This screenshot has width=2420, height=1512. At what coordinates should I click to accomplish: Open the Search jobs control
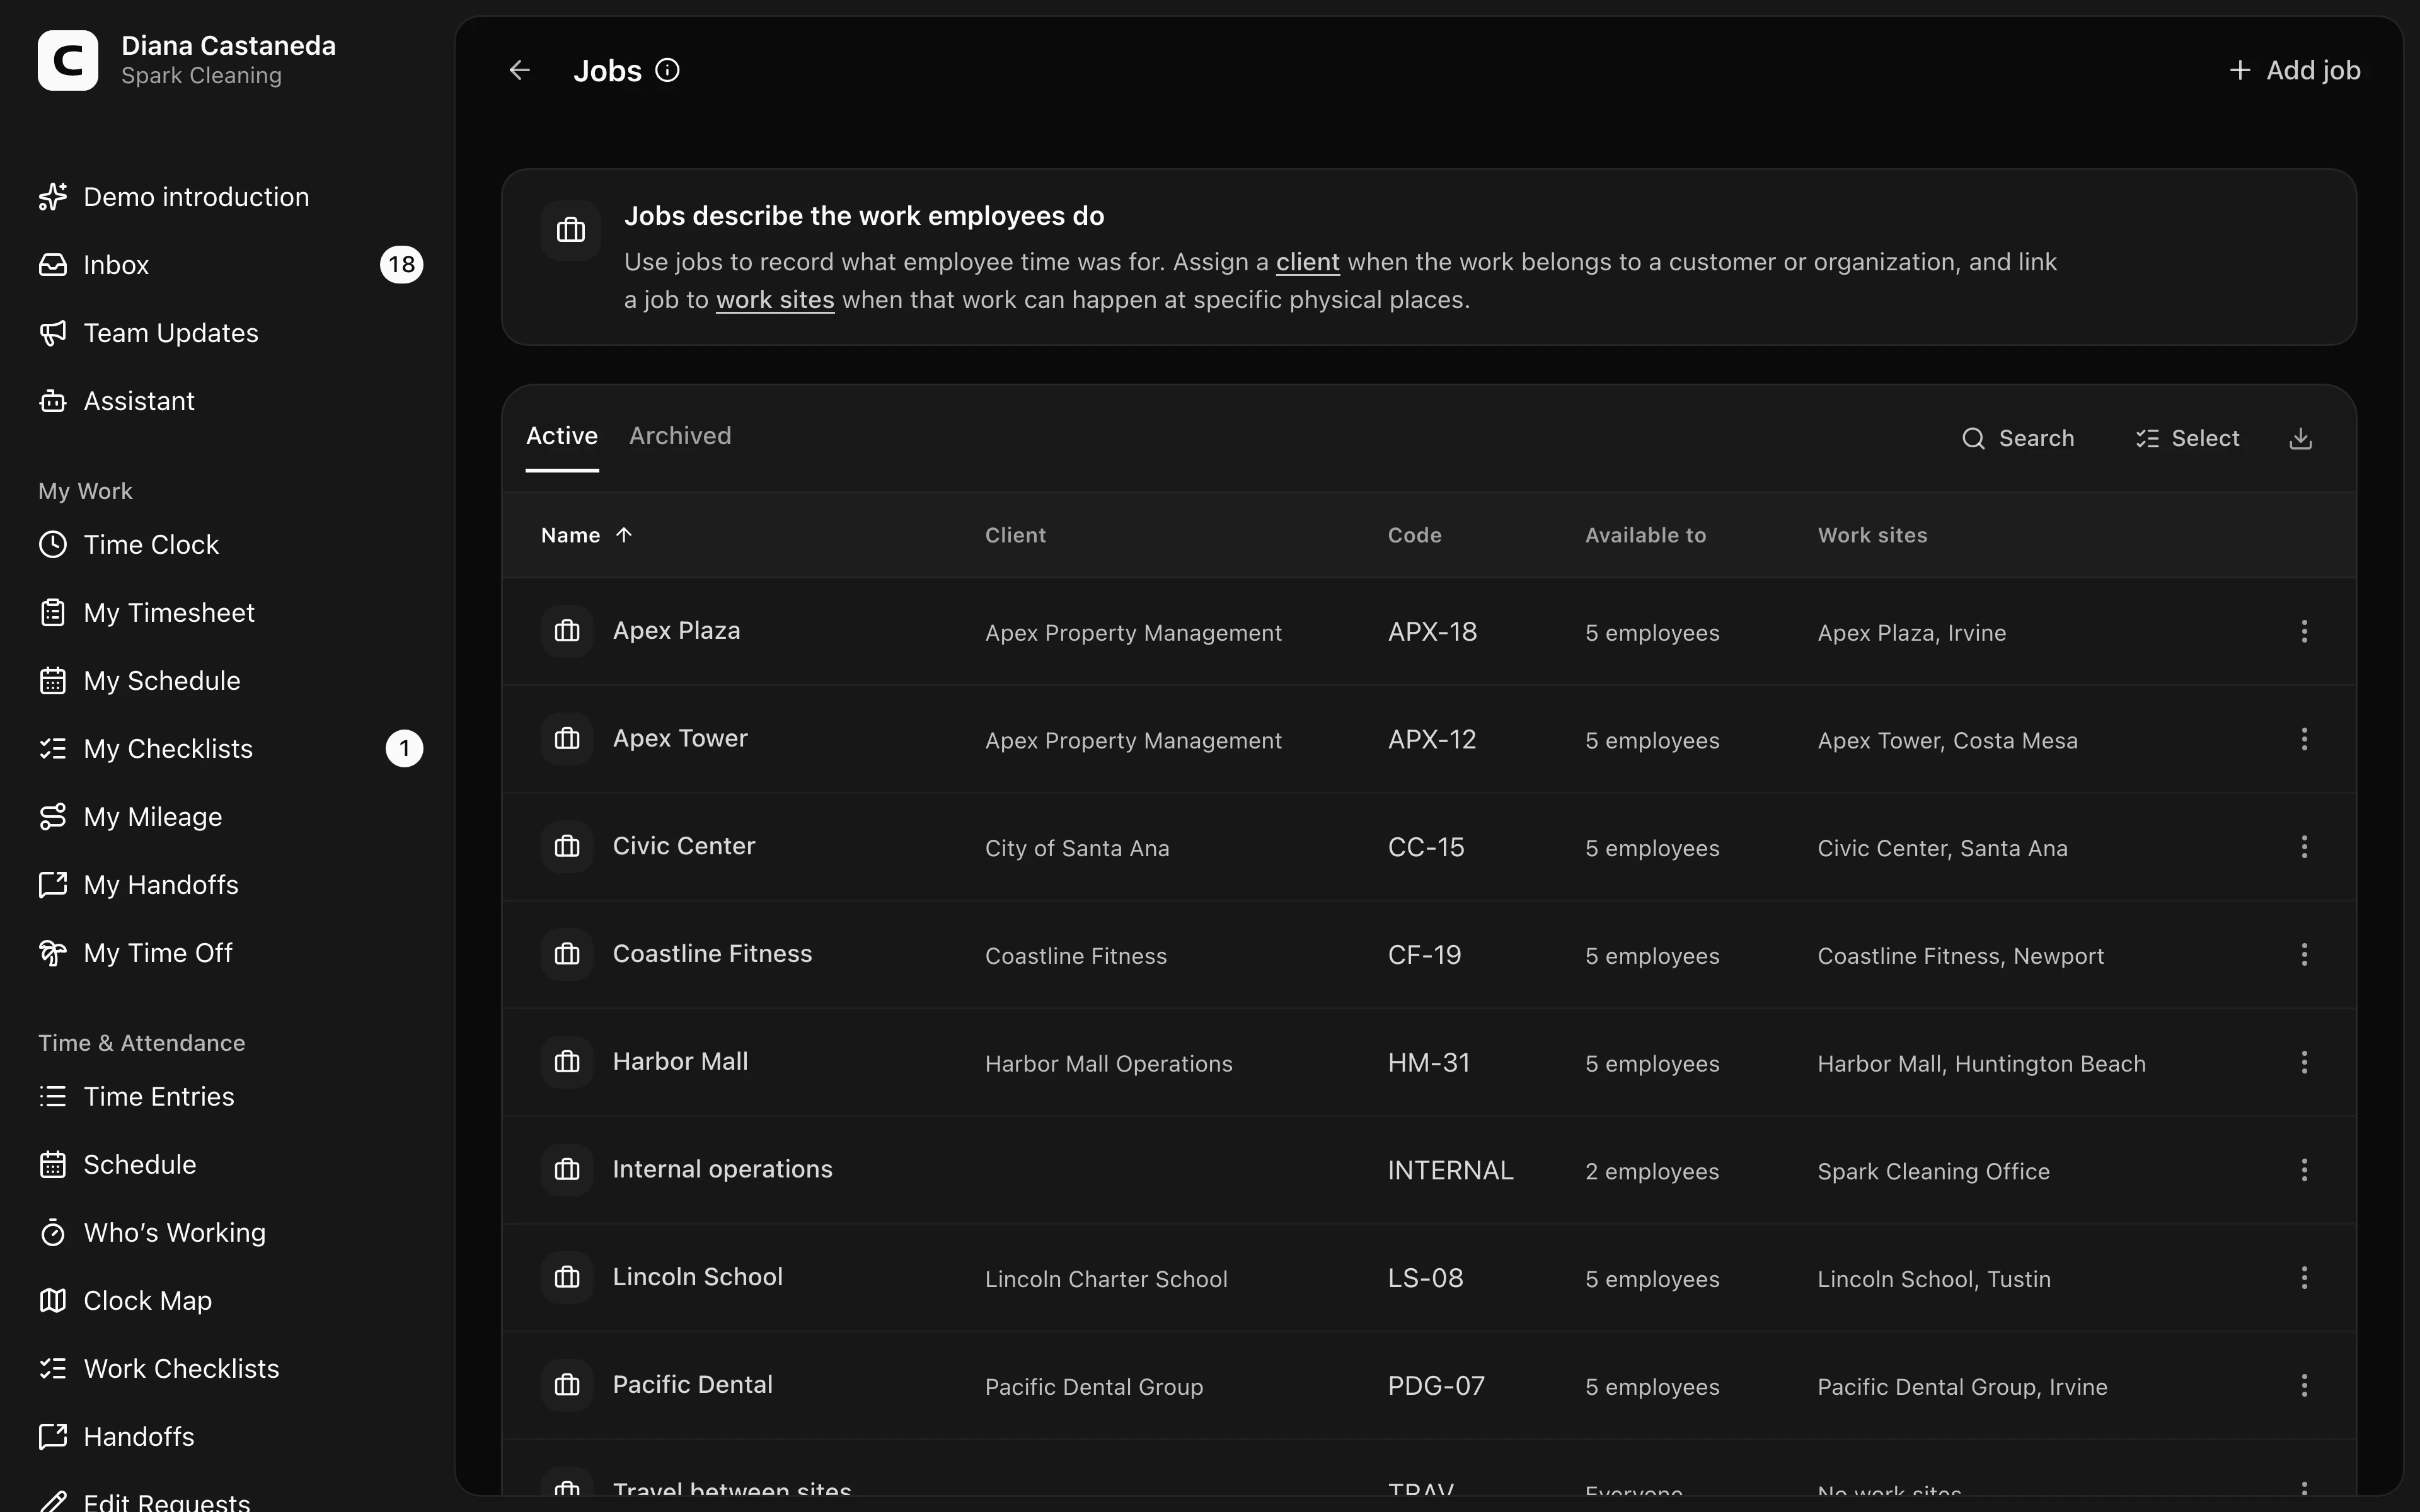[x=2018, y=438]
